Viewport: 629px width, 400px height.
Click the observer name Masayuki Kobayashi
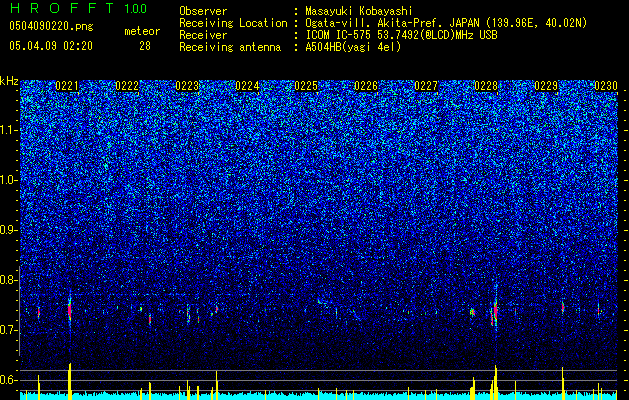coord(359,11)
